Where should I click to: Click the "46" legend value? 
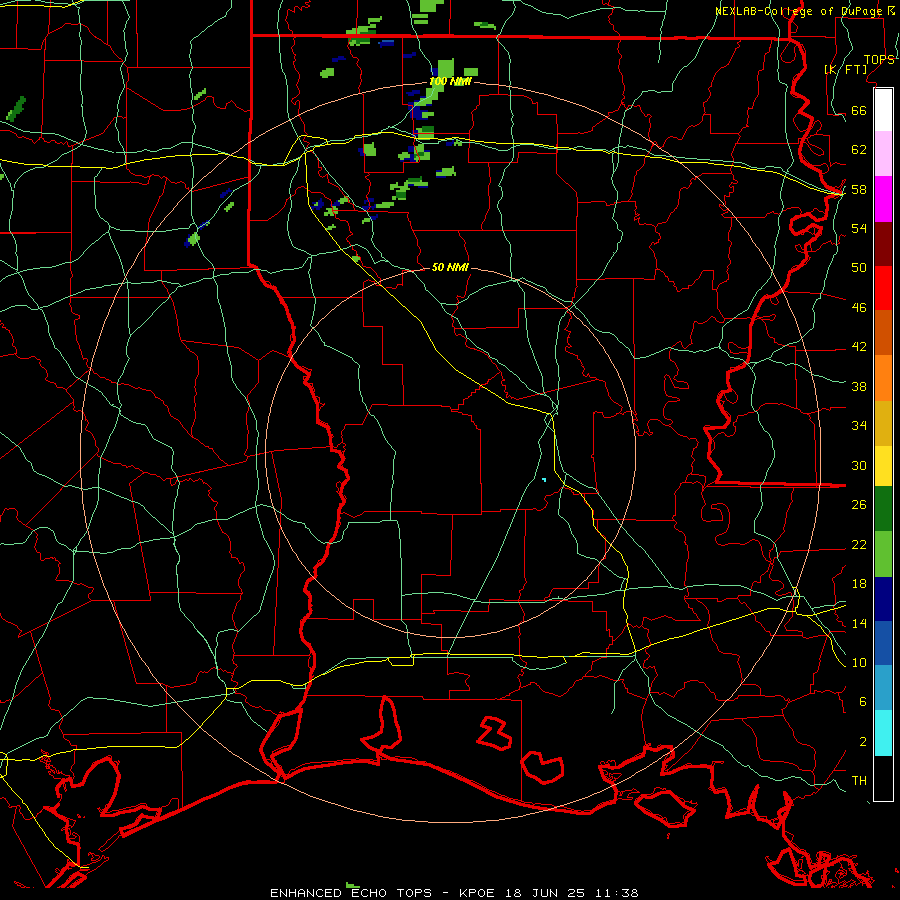click(859, 308)
